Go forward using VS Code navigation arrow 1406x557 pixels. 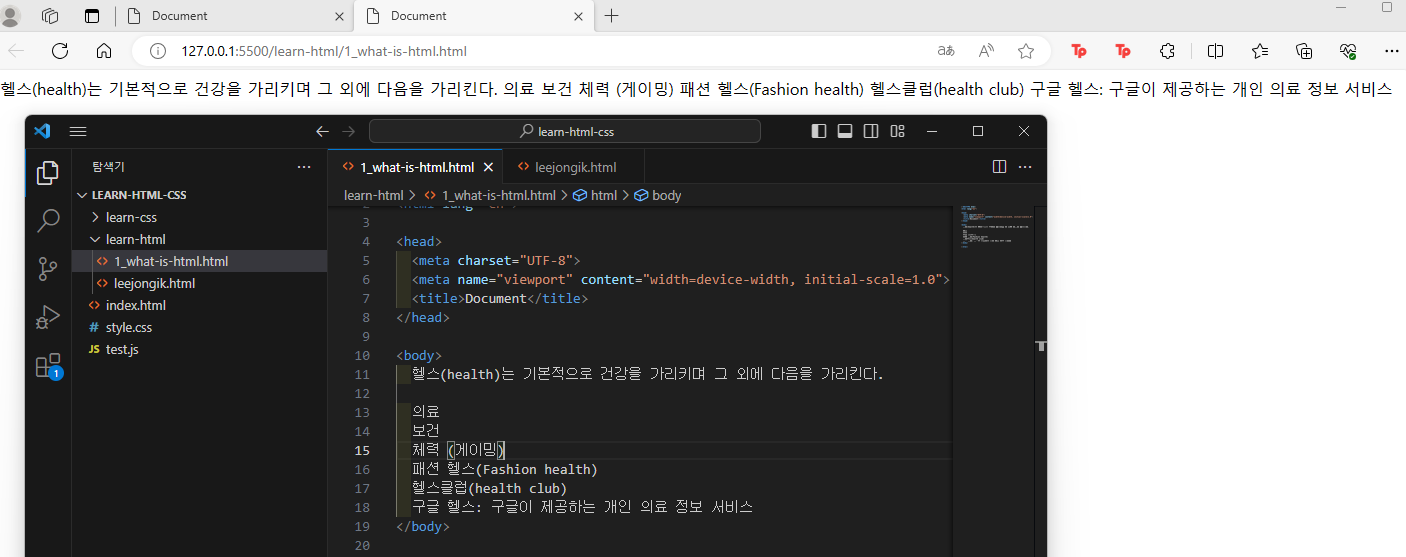(x=348, y=131)
